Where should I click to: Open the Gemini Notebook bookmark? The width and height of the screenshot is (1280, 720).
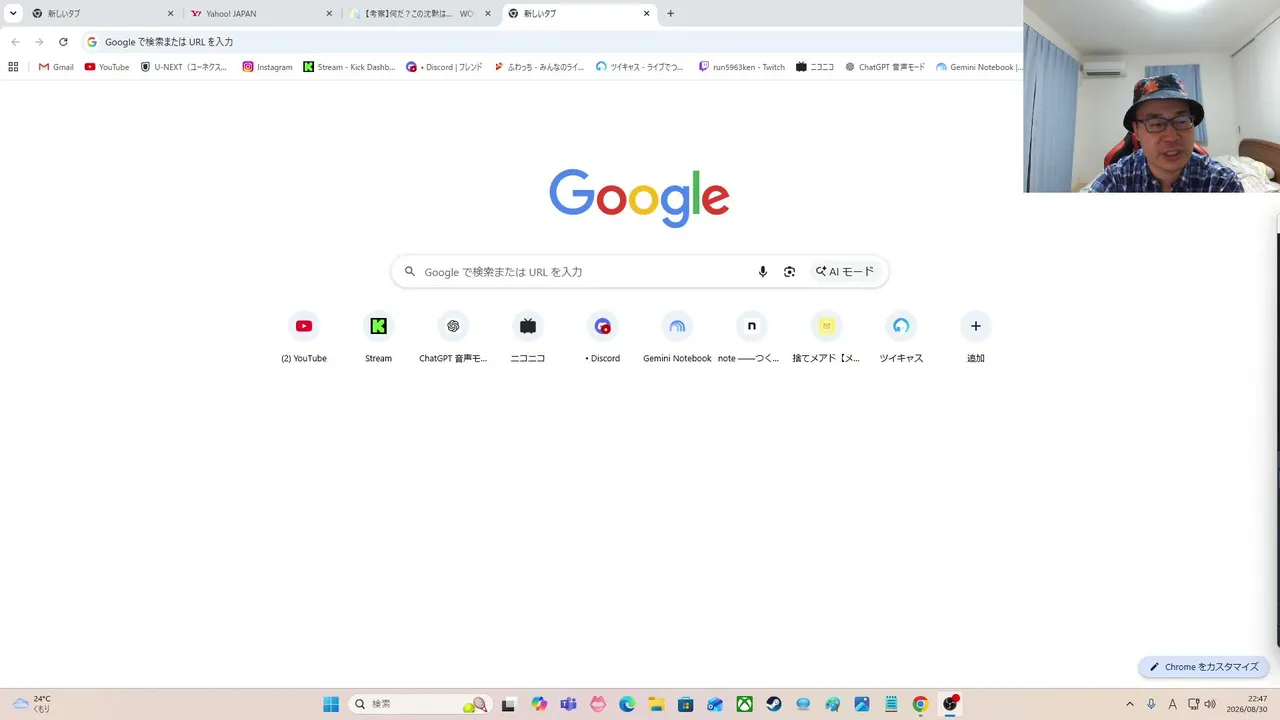(x=978, y=67)
